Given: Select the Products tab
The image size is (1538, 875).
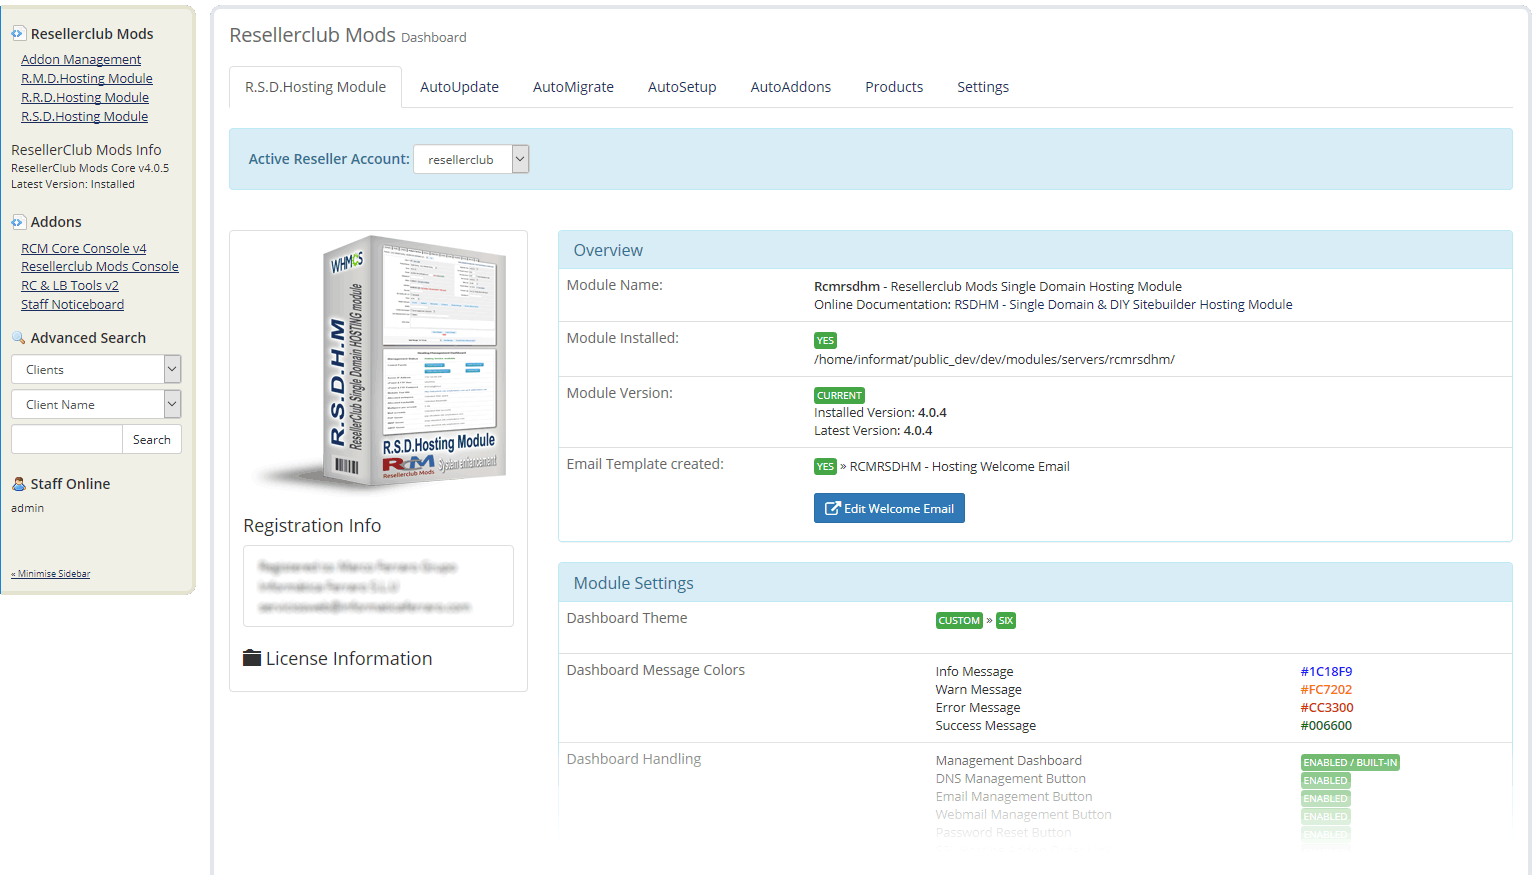Looking at the screenshot, I should [894, 87].
